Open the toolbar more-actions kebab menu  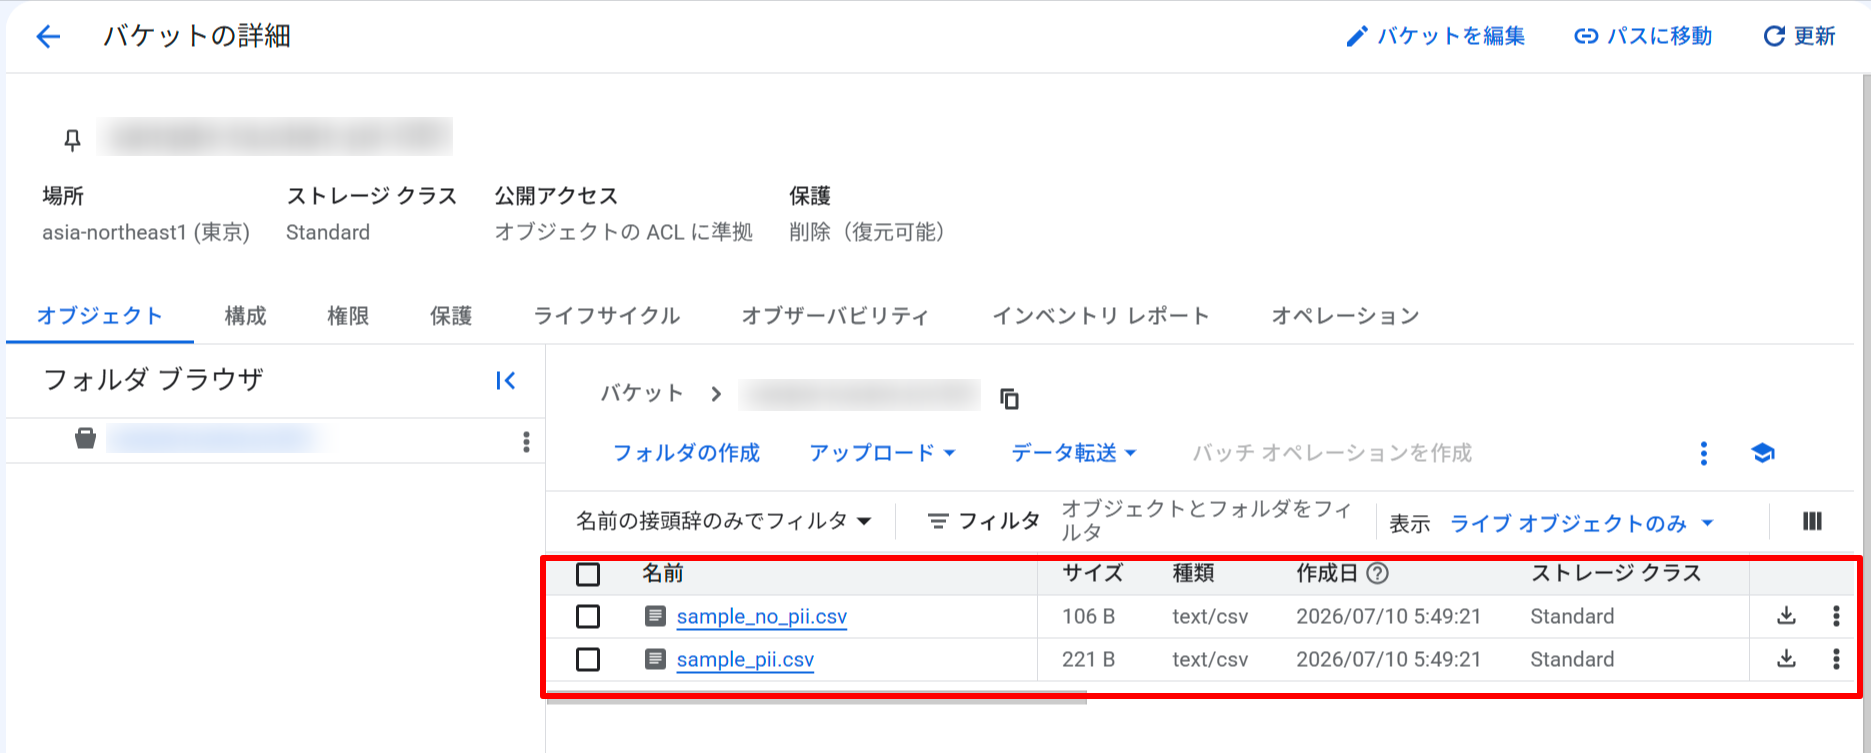point(1704,453)
